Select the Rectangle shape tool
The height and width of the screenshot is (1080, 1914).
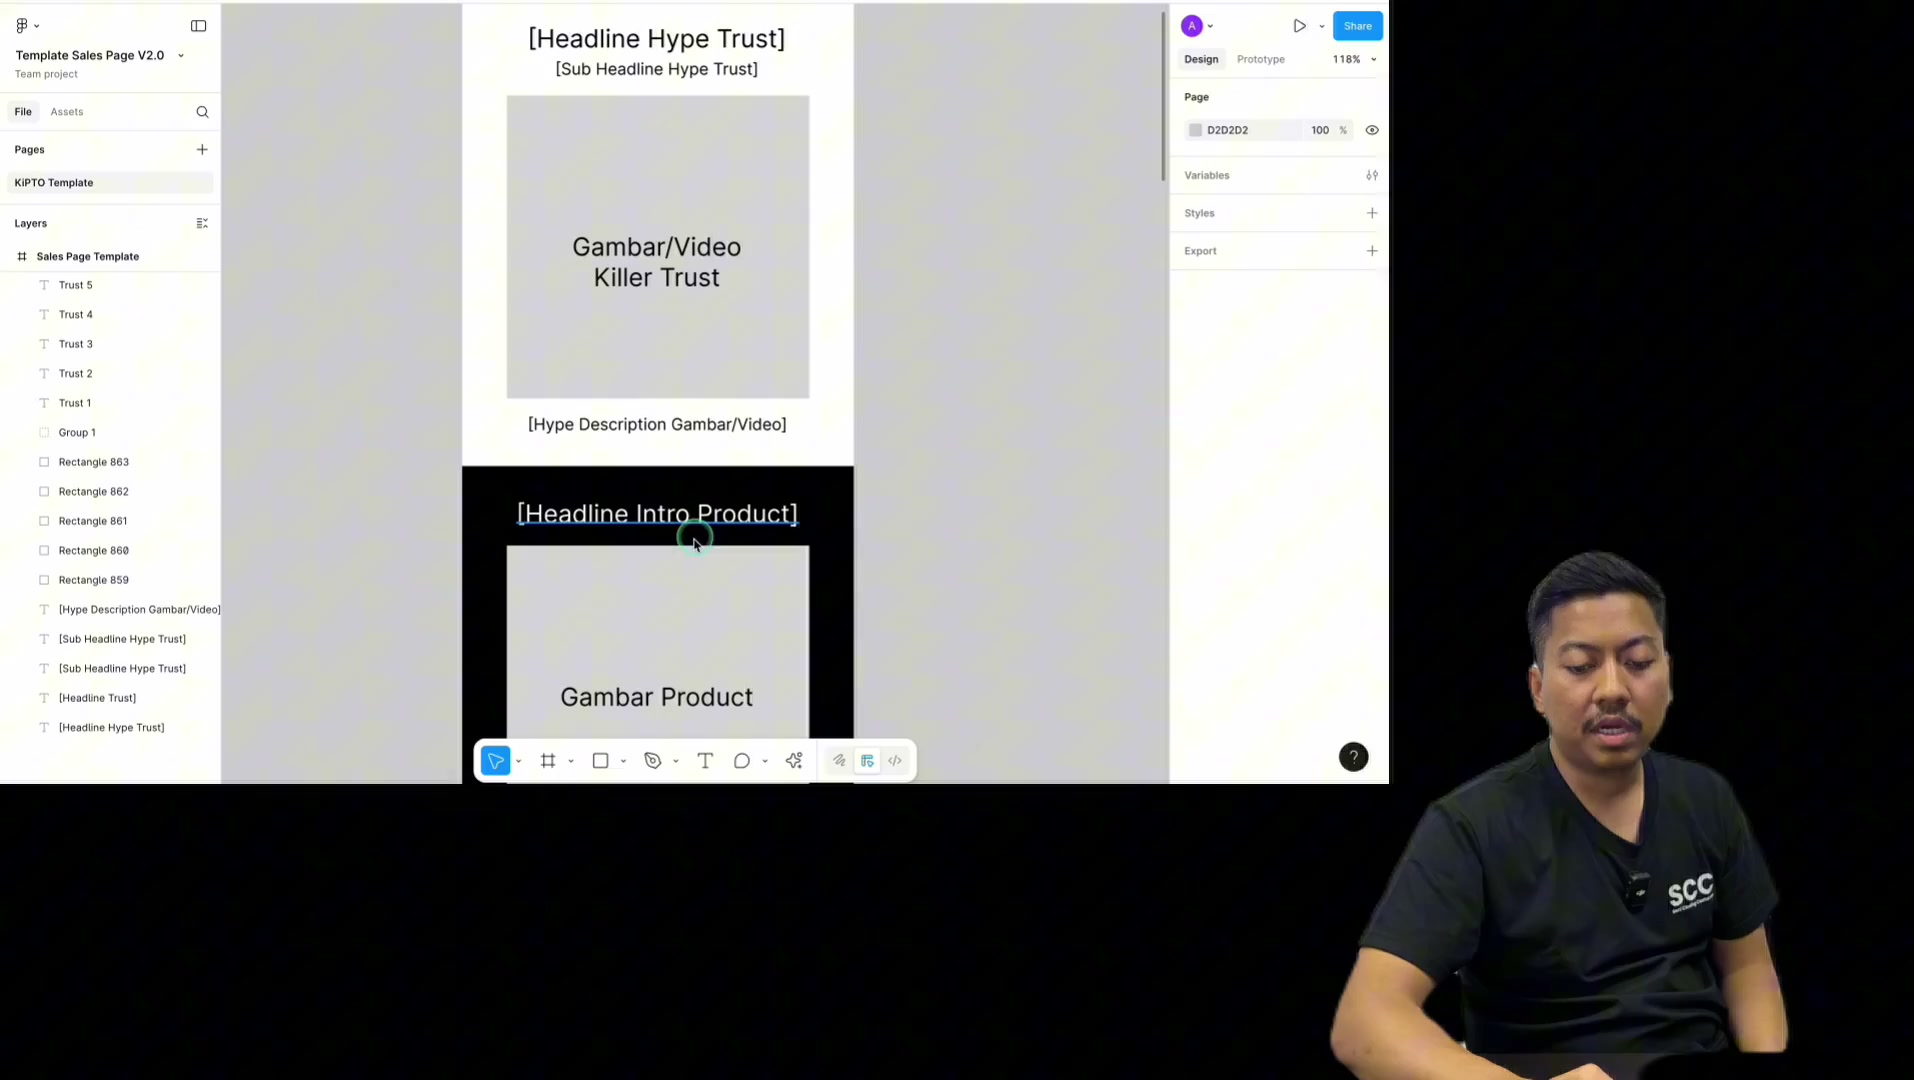tap(601, 761)
